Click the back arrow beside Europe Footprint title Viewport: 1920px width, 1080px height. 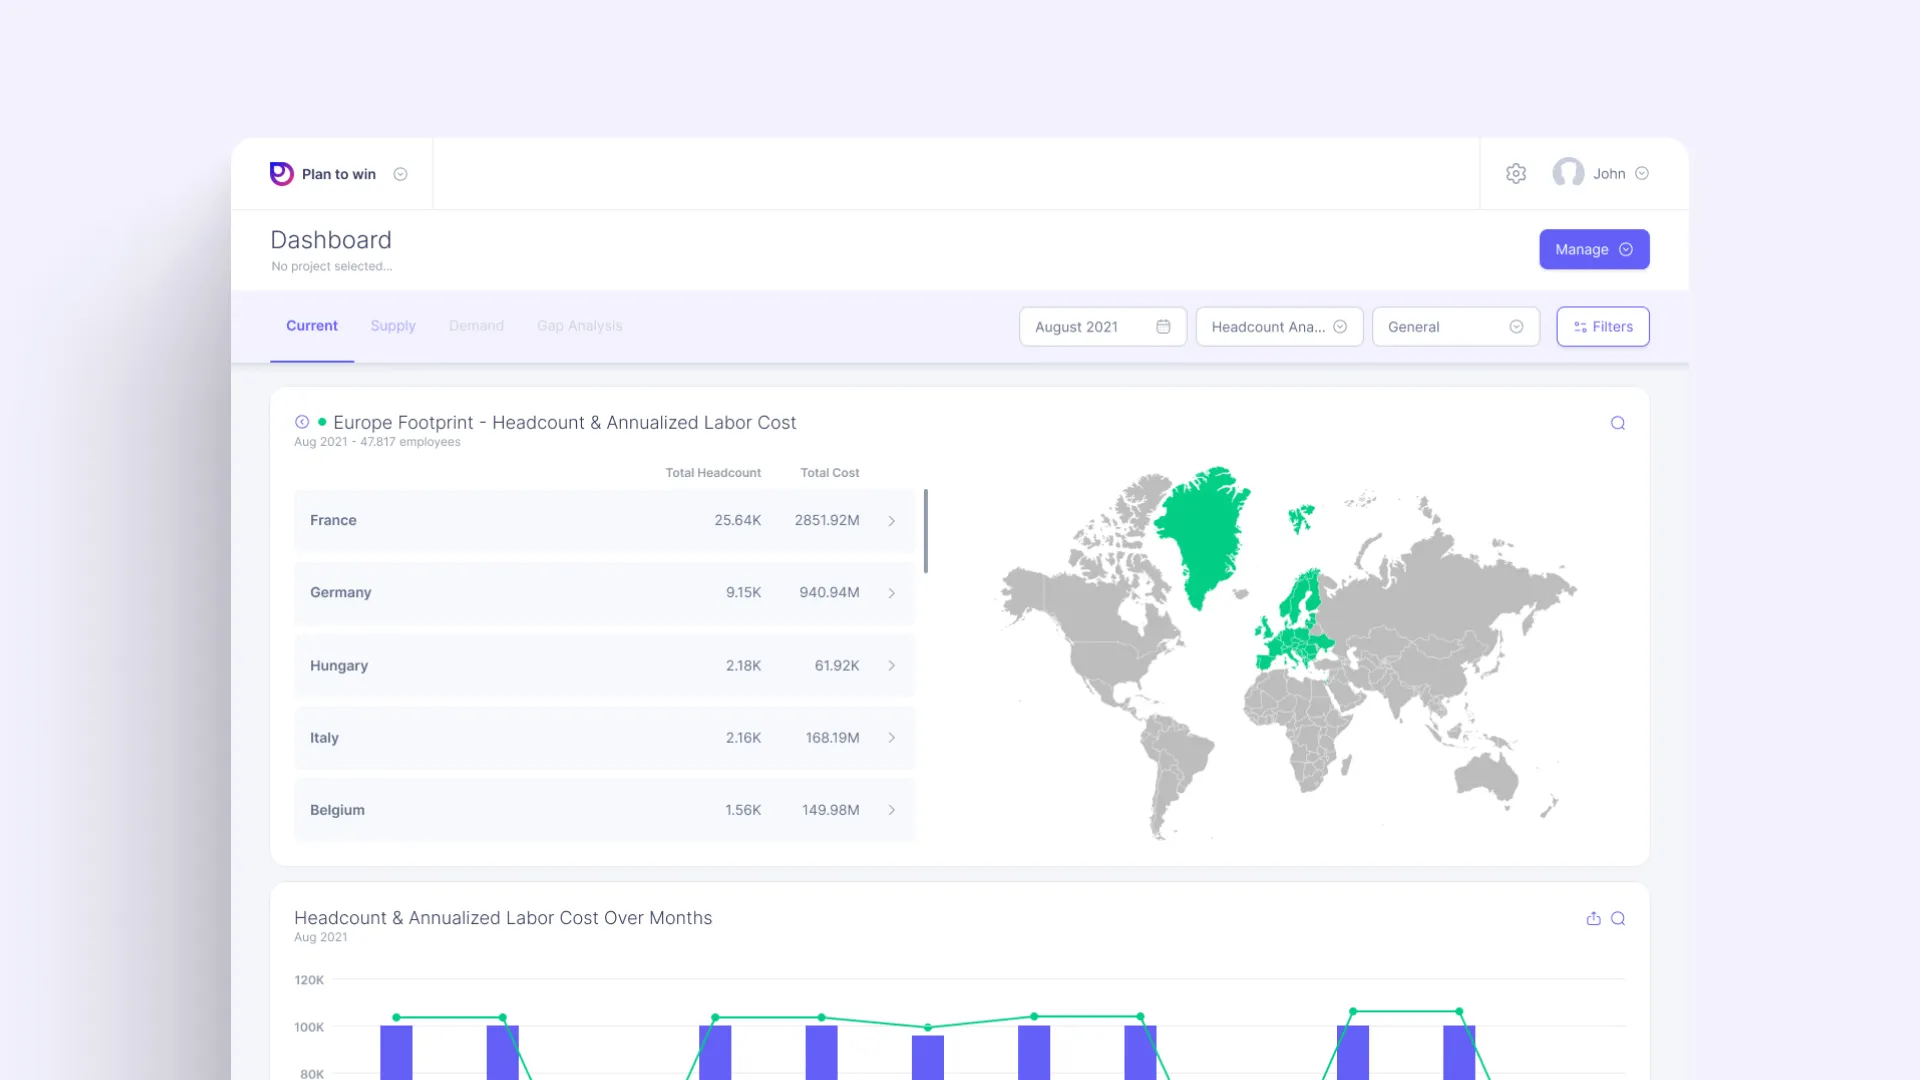click(x=302, y=422)
